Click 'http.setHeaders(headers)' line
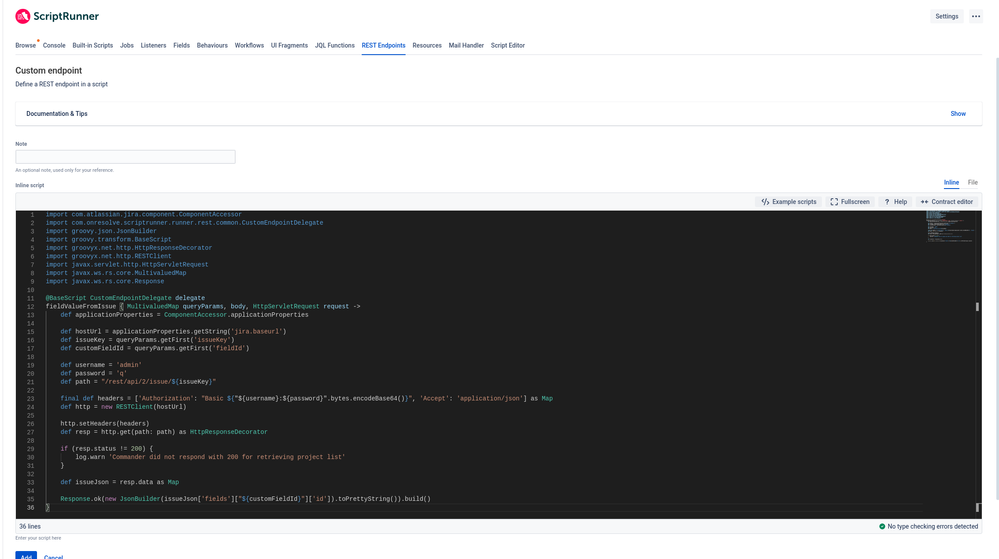Viewport: 999px width, 559px height. [x=104, y=423]
